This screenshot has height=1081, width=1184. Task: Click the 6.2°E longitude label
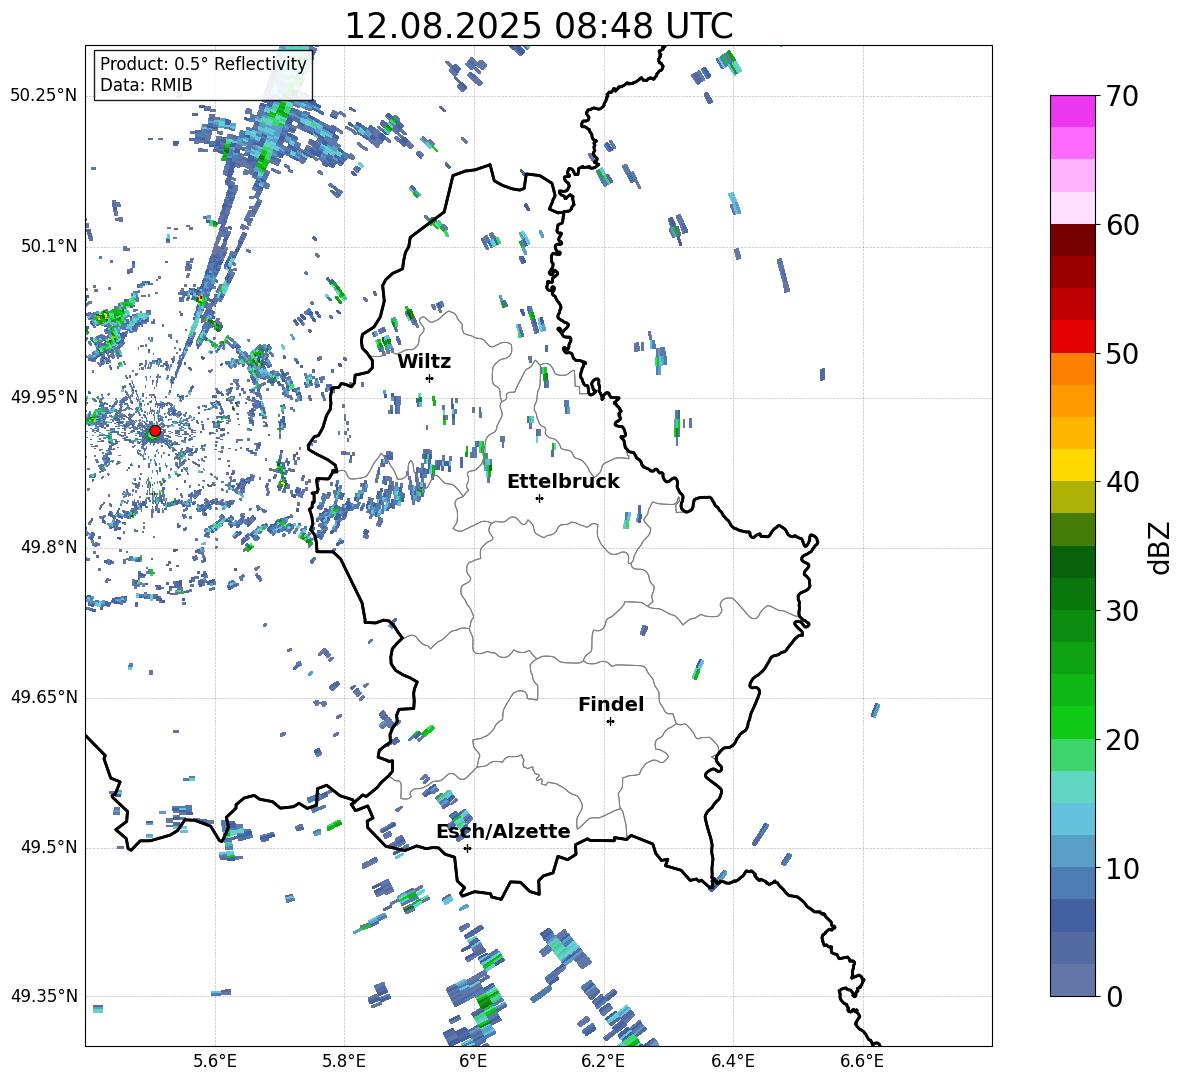[603, 1062]
